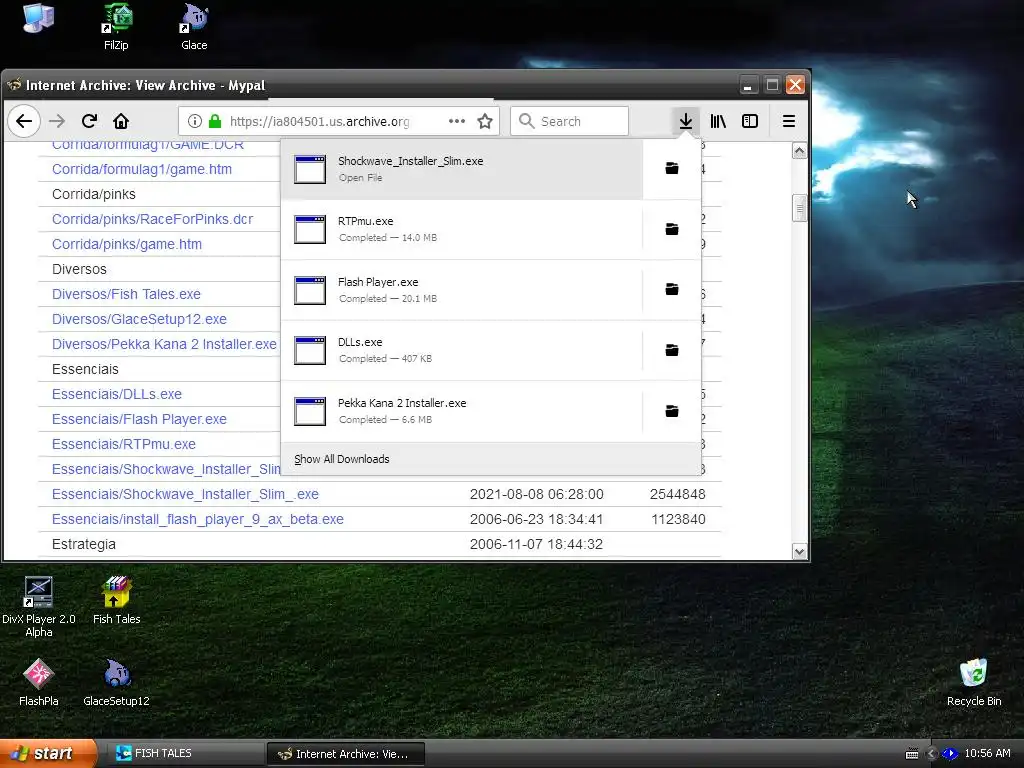Click Internet Archive taskbar button
Image resolution: width=1024 pixels, height=768 pixels.
(345, 754)
